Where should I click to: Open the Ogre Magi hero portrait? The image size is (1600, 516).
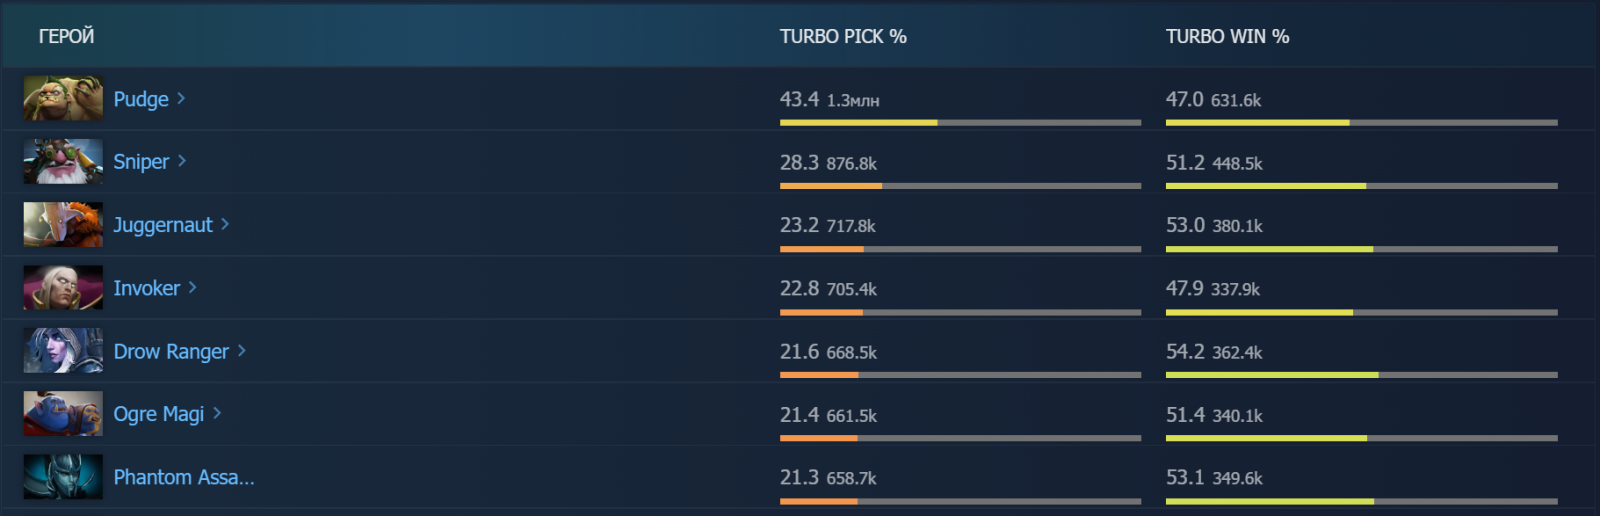coord(63,413)
